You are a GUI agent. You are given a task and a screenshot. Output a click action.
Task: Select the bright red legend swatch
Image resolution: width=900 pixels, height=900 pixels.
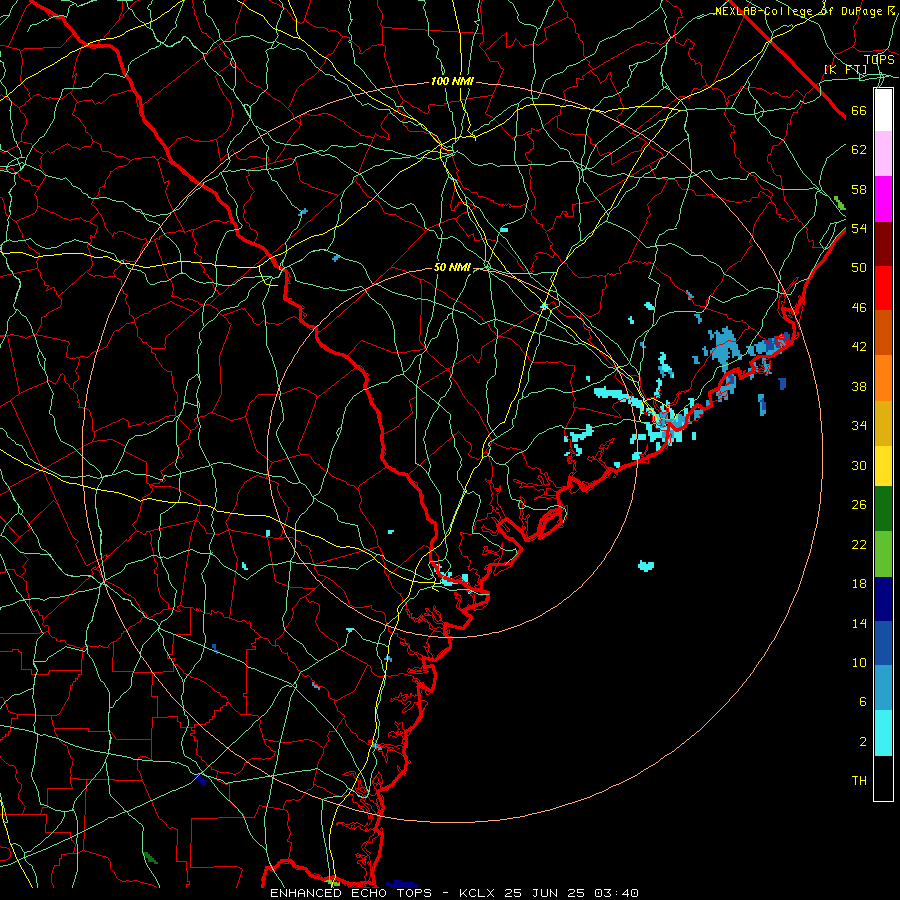click(883, 288)
